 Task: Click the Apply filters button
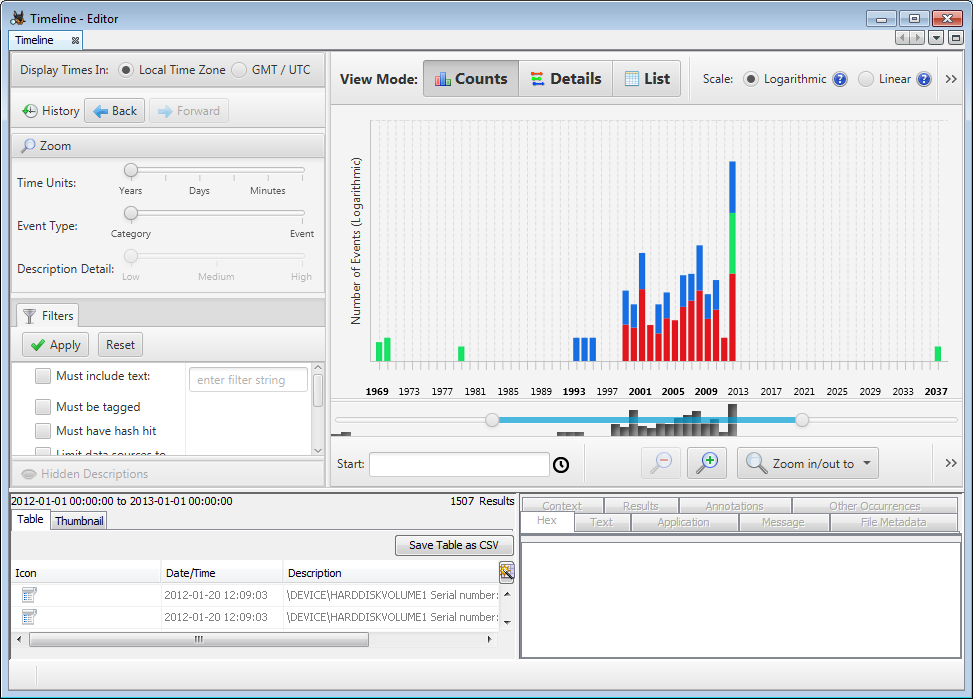55,345
